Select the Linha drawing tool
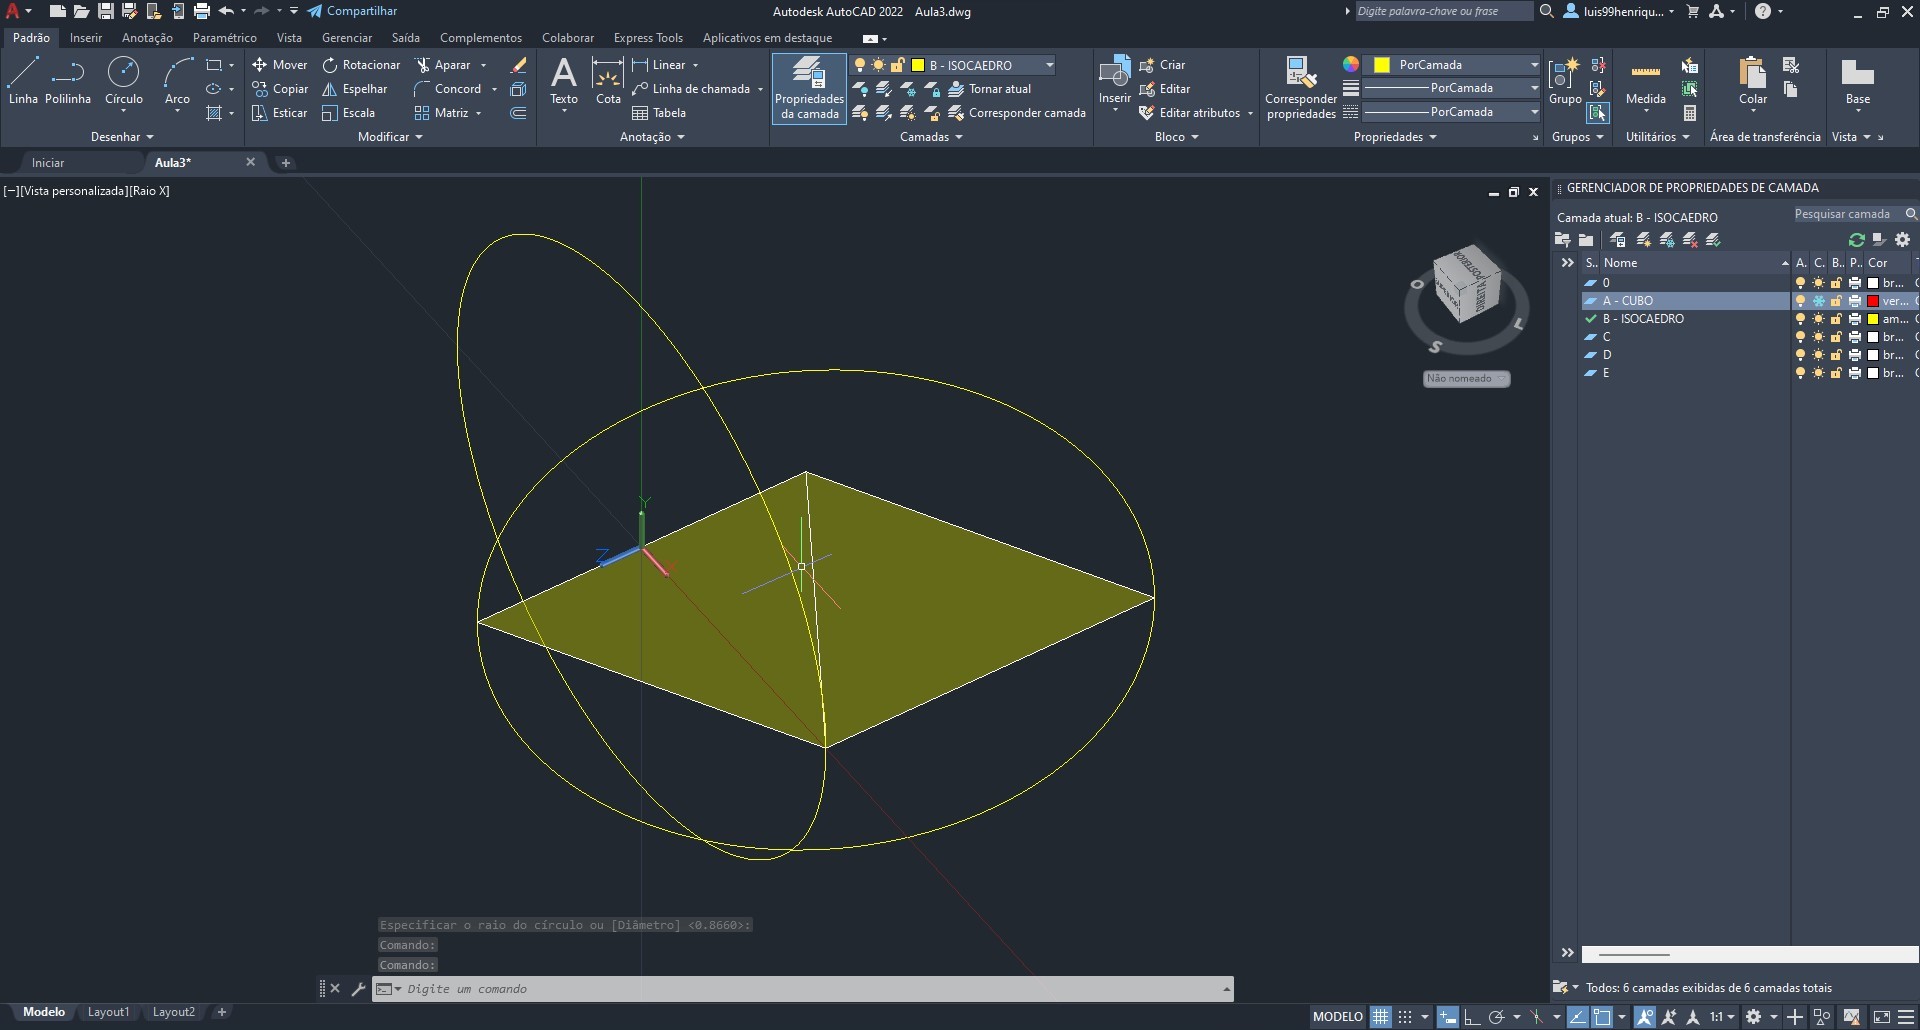The image size is (1920, 1030). coord(23,80)
